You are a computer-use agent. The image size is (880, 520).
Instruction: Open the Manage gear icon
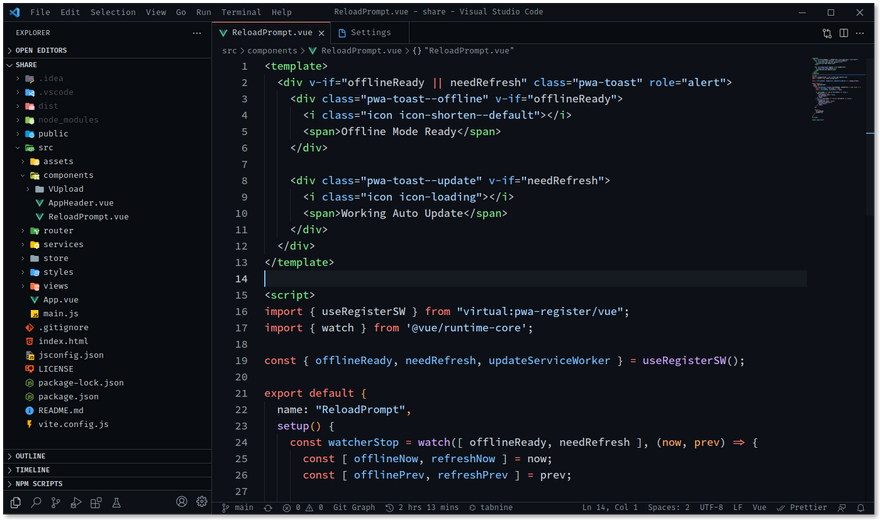pos(202,502)
